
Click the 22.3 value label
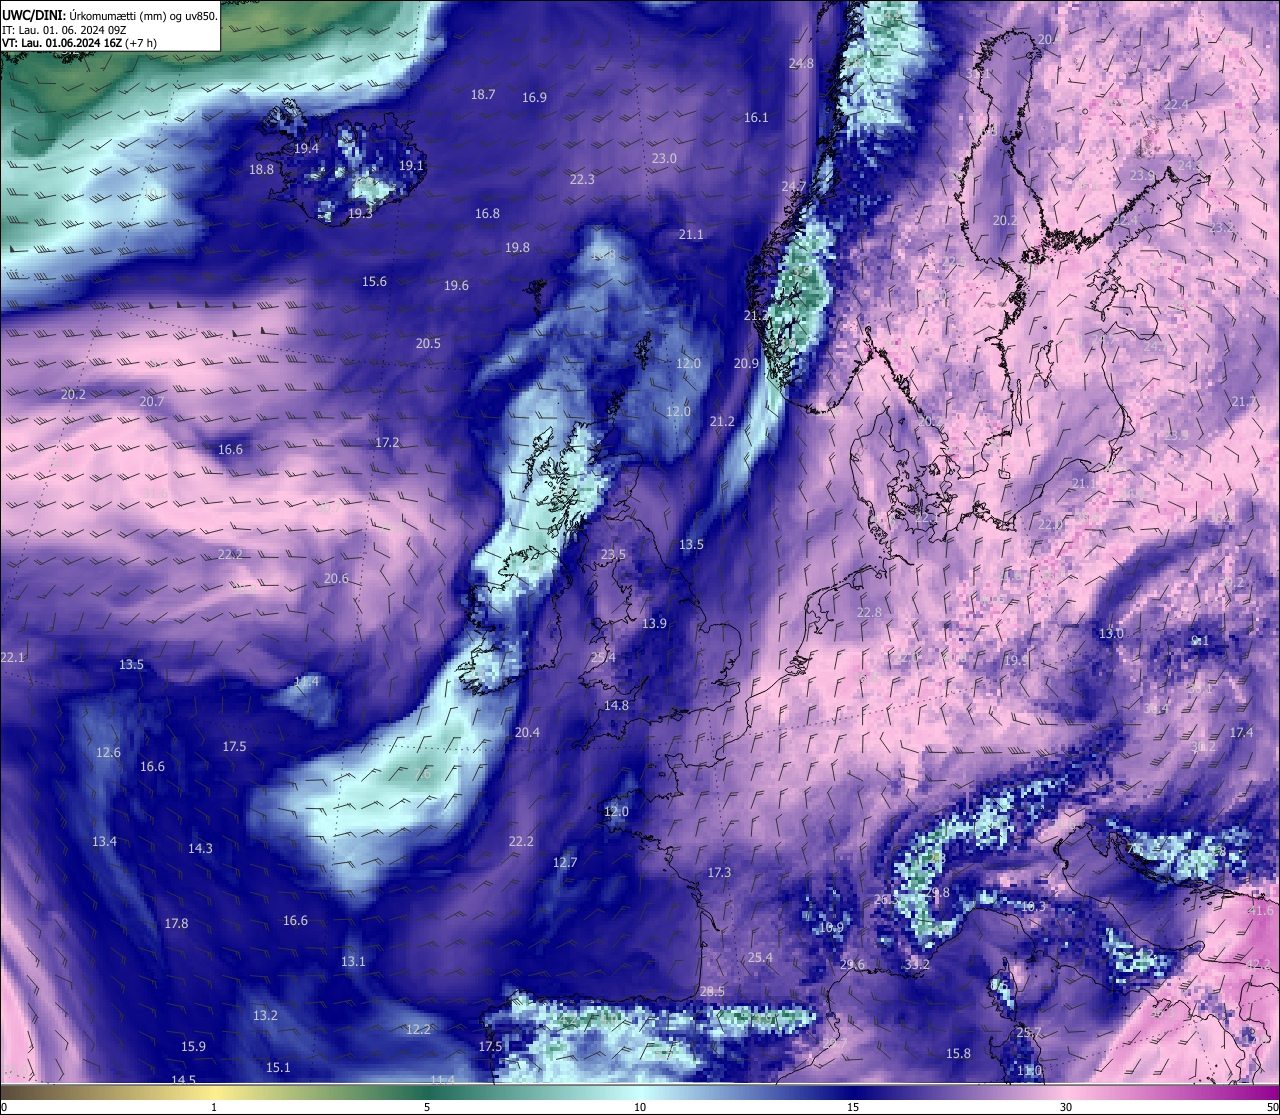pos(582,179)
